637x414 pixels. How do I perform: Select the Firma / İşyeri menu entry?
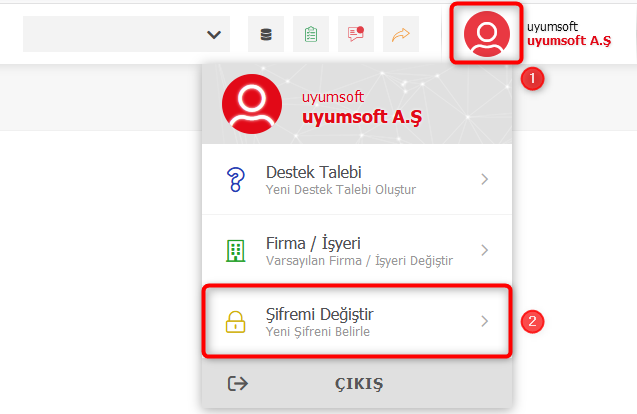coord(340,250)
